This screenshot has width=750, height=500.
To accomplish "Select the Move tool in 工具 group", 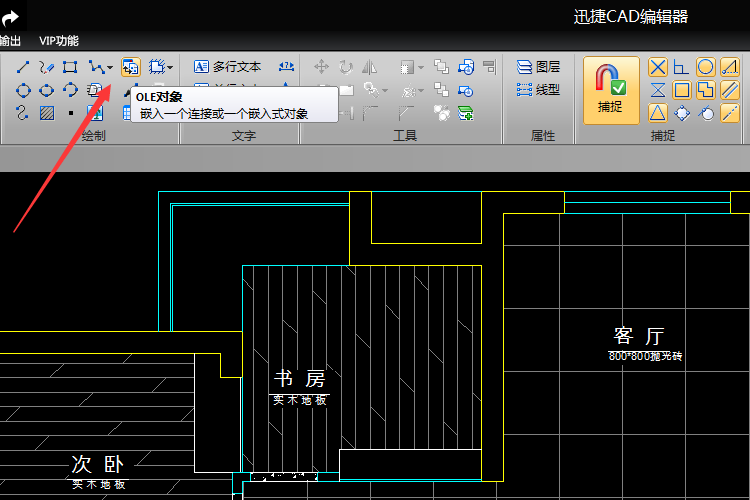I will coord(321,67).
